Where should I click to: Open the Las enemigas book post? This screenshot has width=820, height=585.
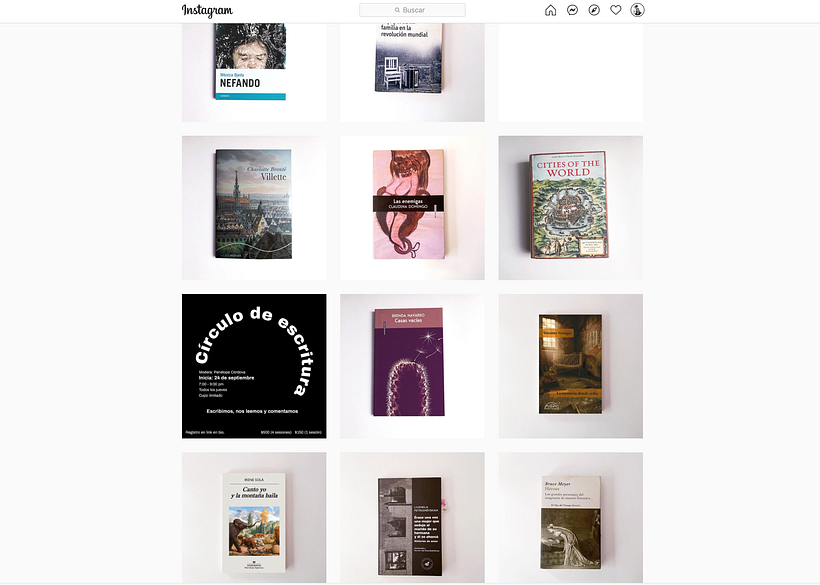pyautogui.click(x=412, y=208)
